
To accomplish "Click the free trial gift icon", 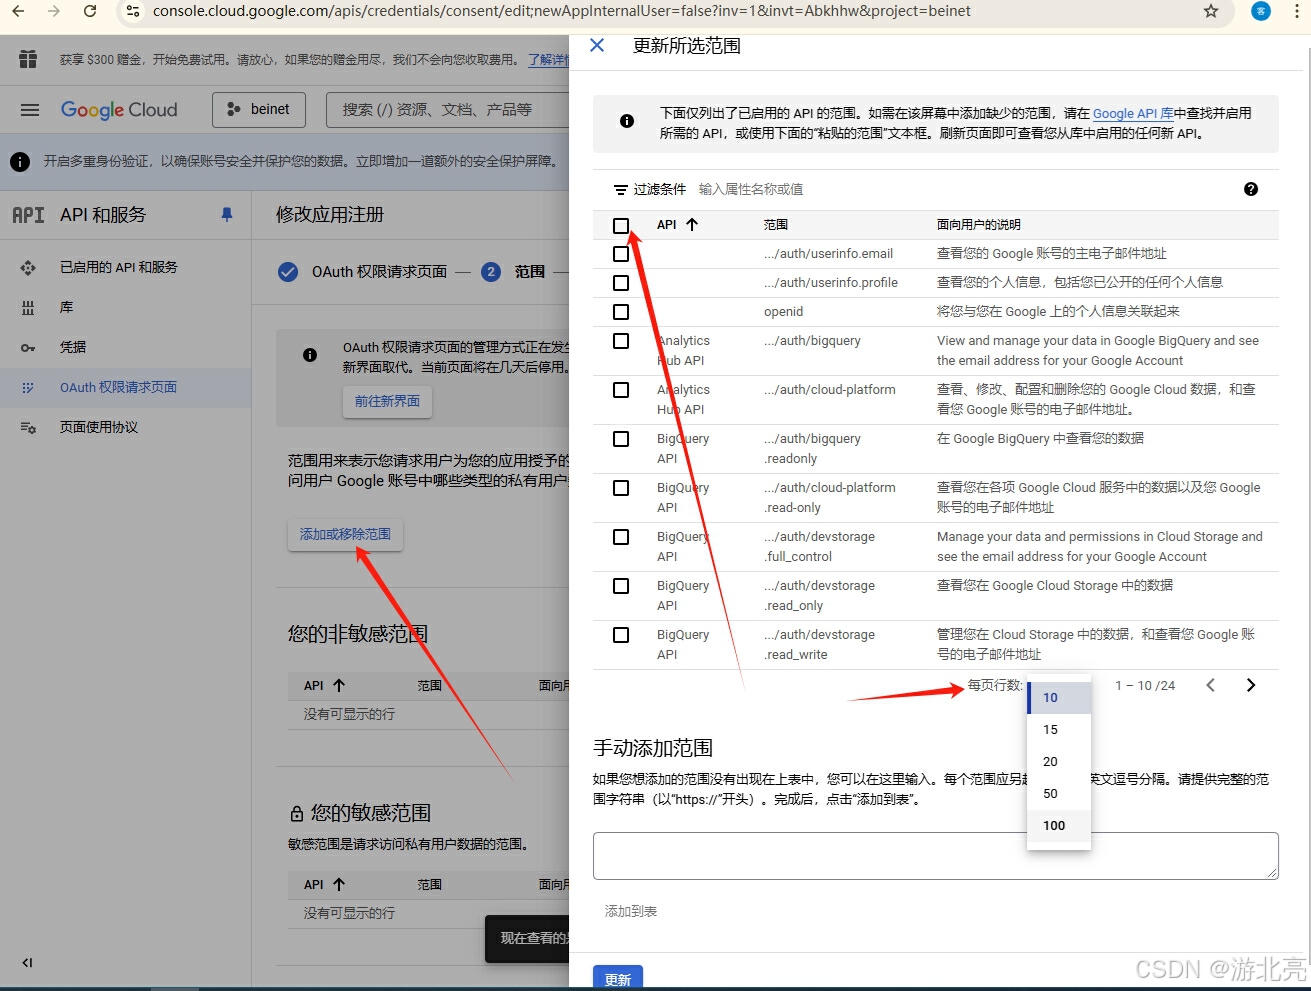I will pos(28,59).
